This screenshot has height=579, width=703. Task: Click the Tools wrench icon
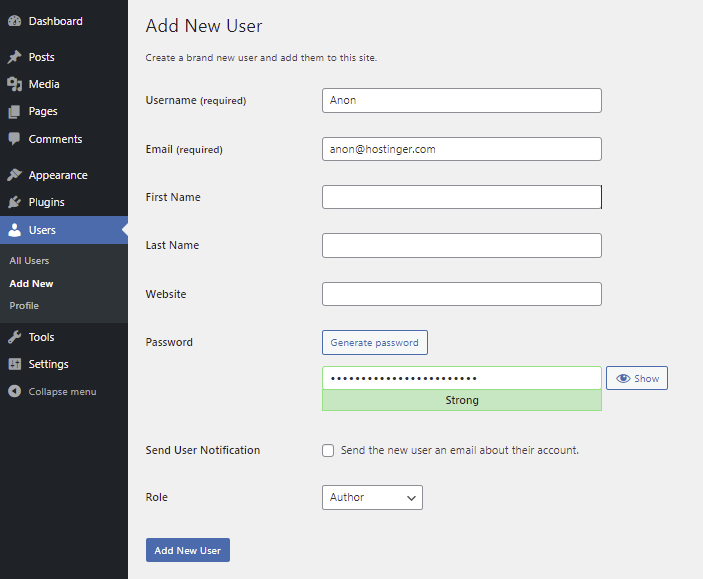click(x=14, y=337)
